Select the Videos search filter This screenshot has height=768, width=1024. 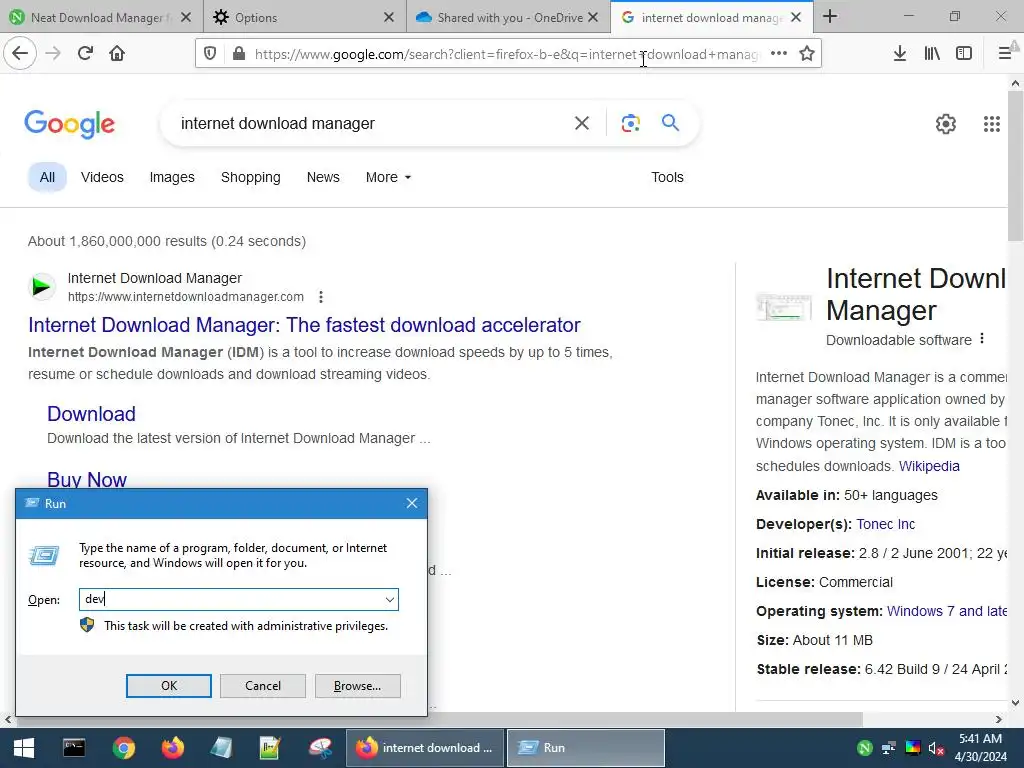[102, 177]
